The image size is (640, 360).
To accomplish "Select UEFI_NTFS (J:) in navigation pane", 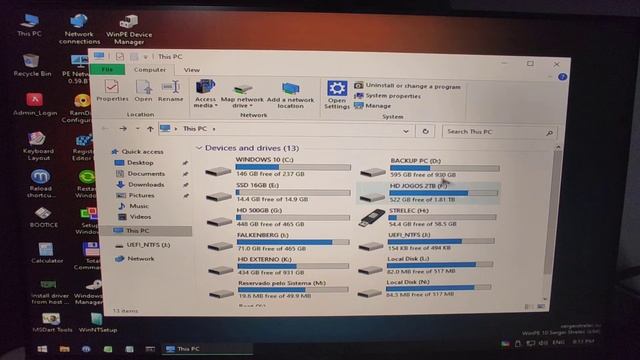I will click(142, 245).
